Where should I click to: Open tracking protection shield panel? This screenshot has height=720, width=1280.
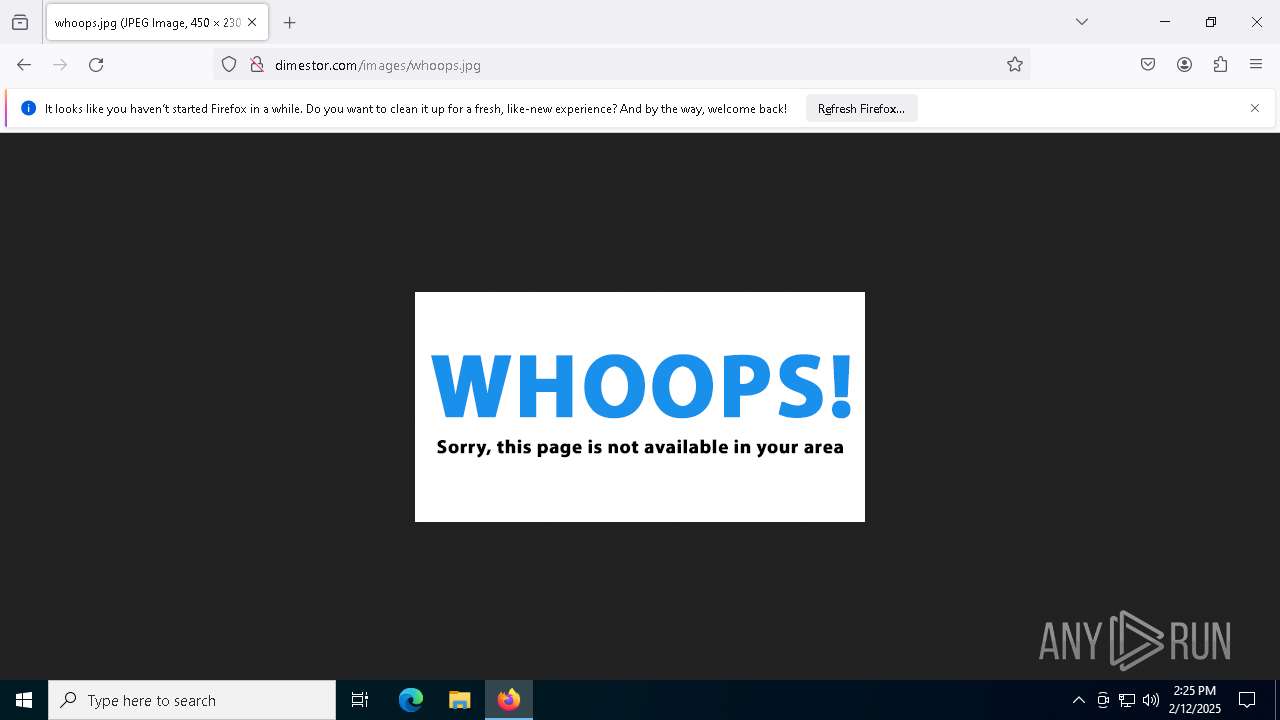tap(229, 65)
